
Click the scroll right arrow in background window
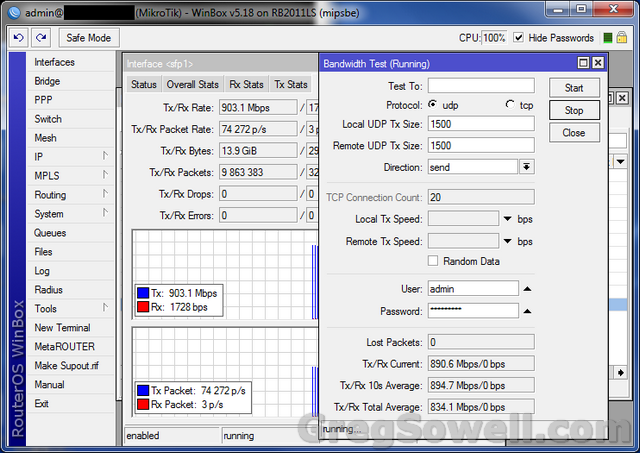620,373
